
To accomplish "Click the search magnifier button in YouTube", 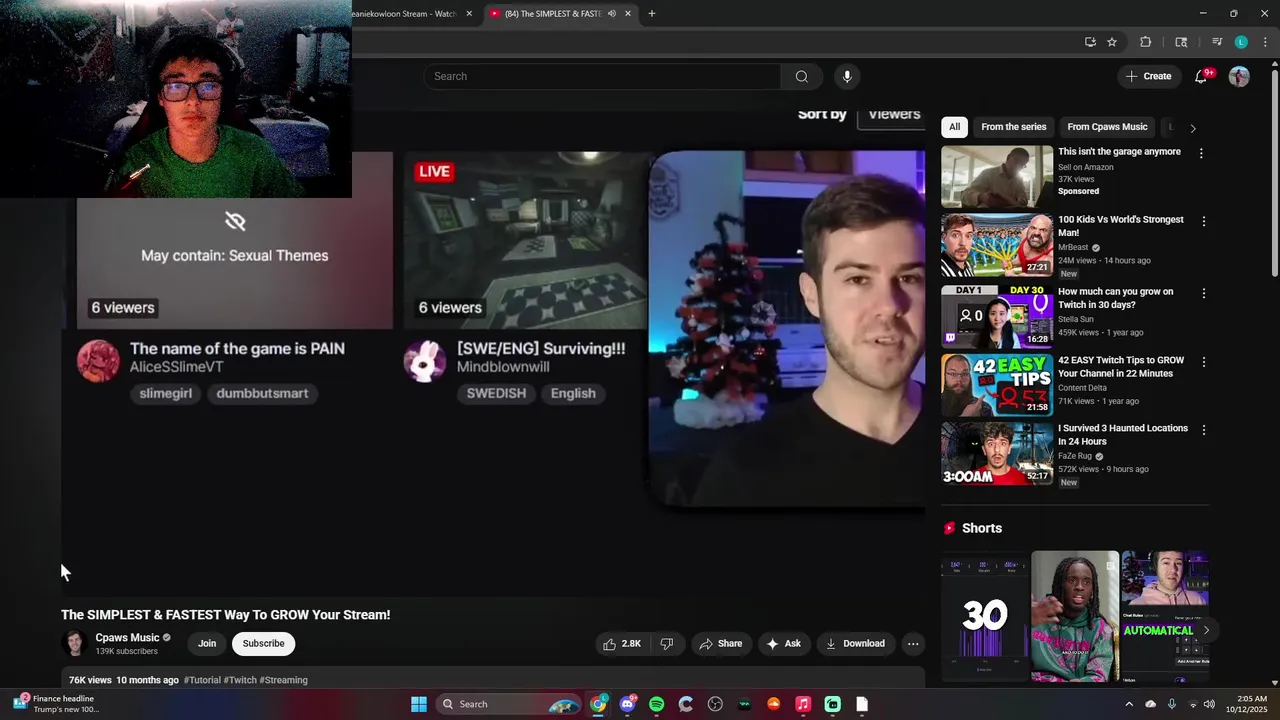I will (x=801, y=76).
